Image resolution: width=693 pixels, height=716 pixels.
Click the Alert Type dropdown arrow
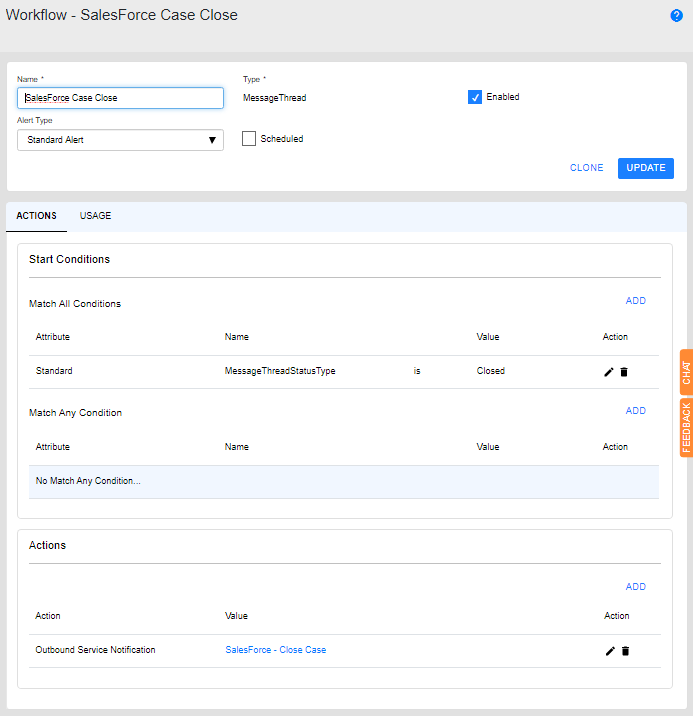(x=212, y=140)
